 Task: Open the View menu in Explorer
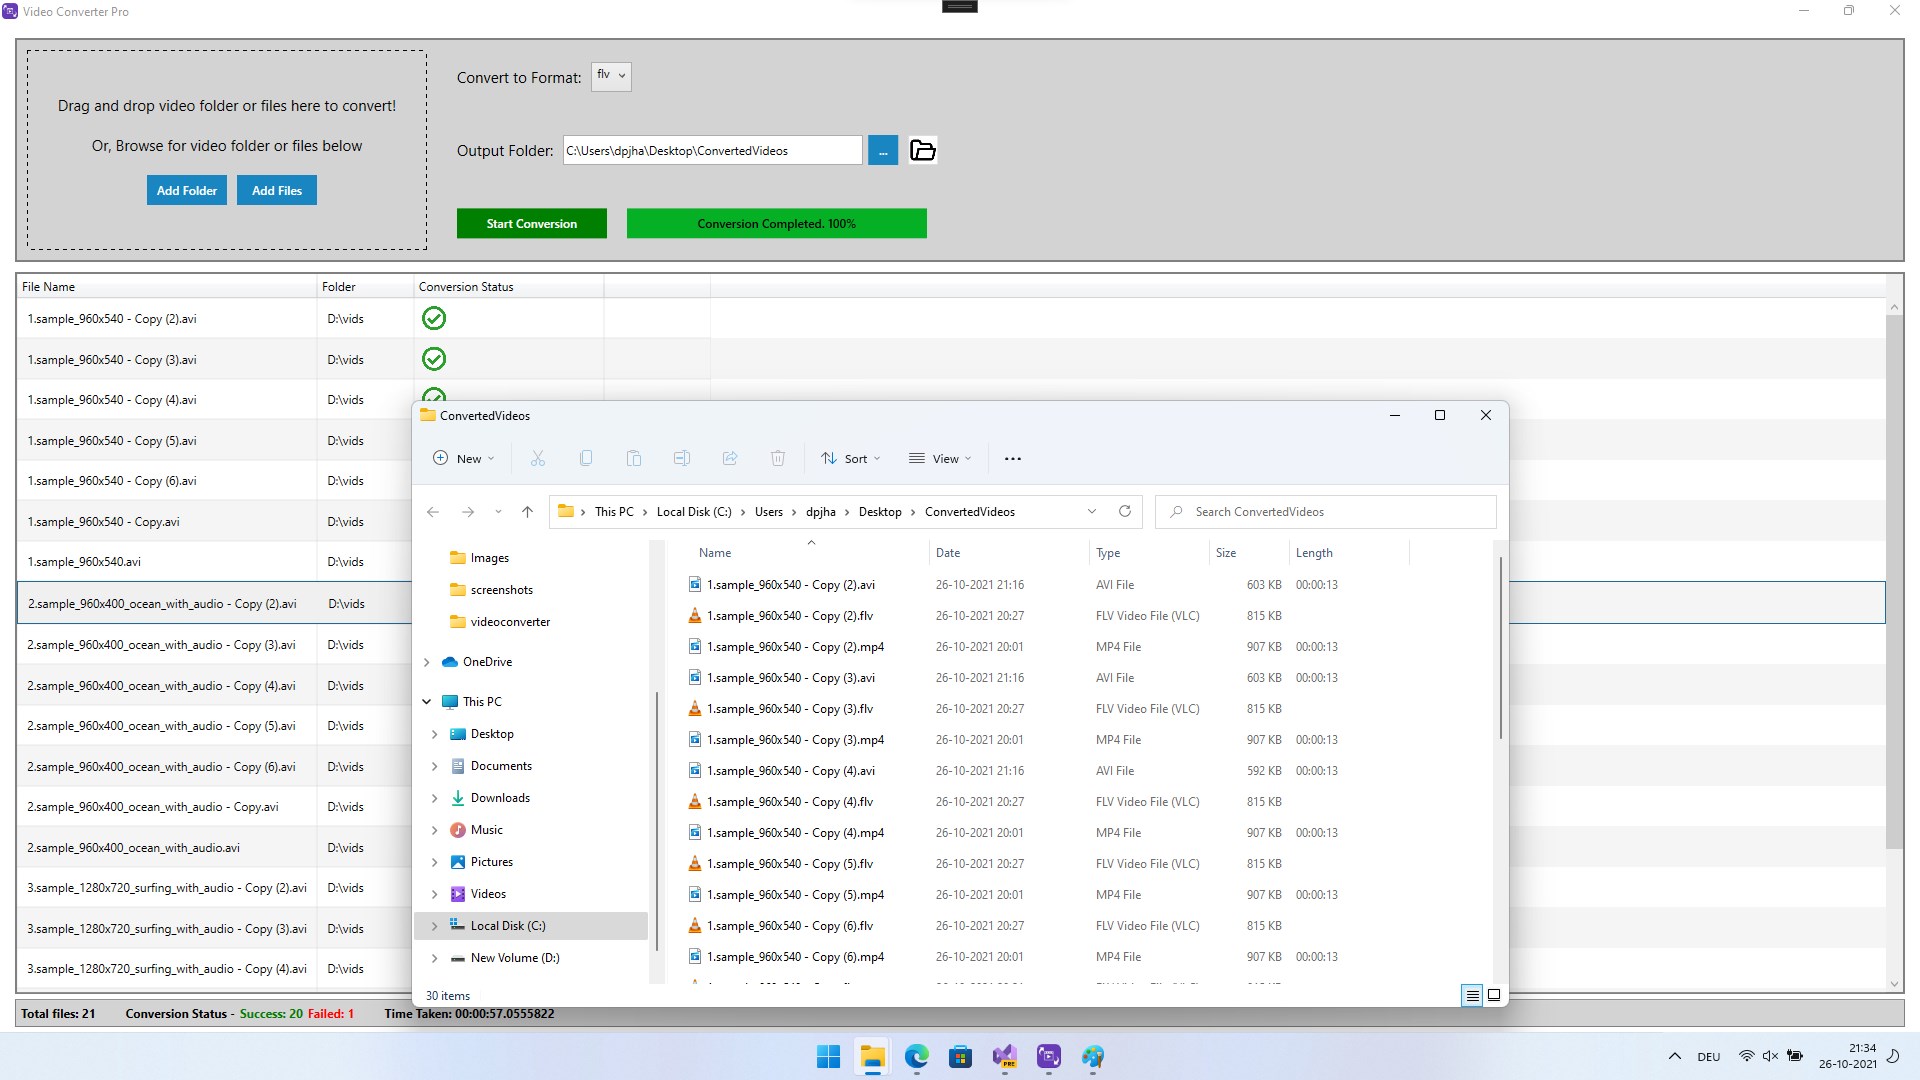[940, 458]
